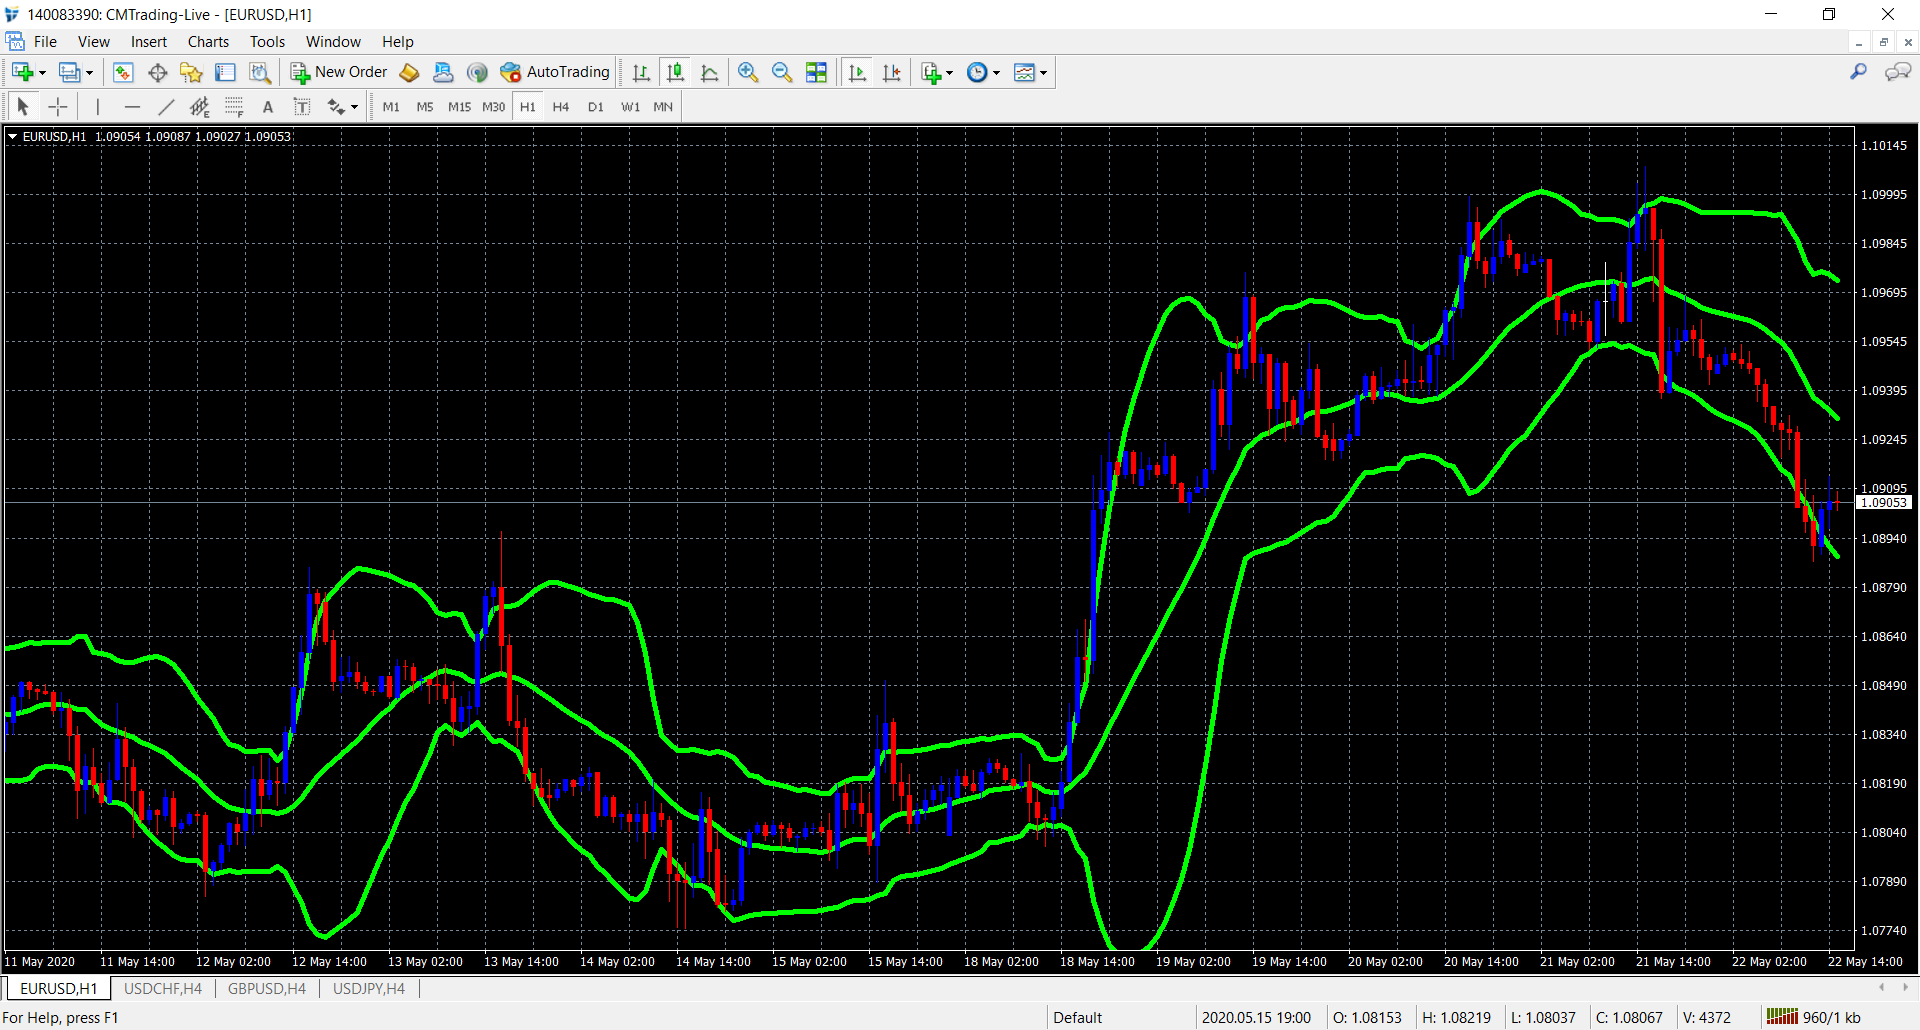Click the 1.09053 current price label

click(1883, 503)
